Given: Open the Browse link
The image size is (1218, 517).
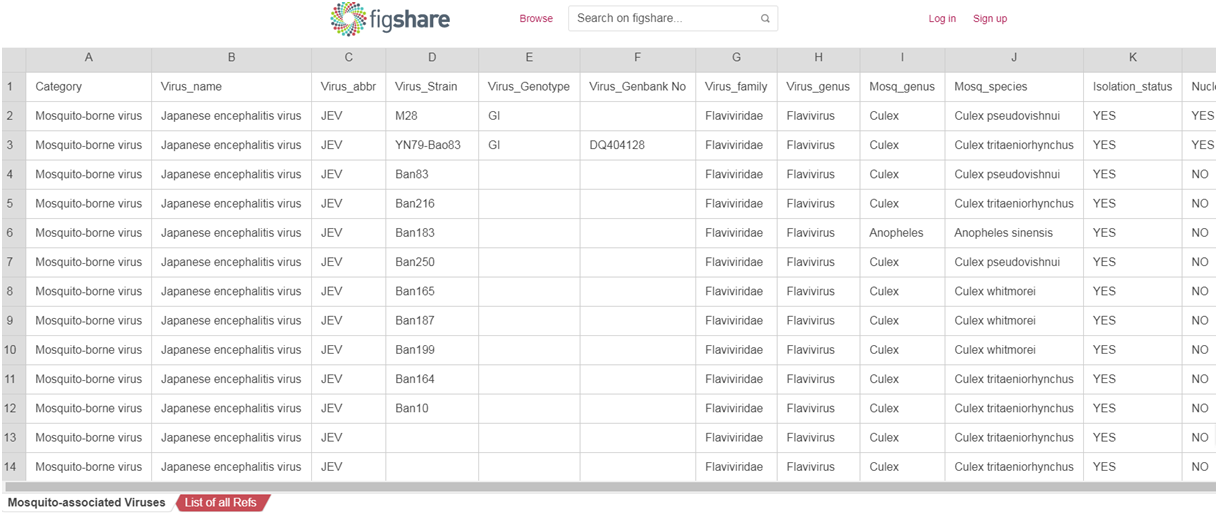Looking at the screenshot, I should click(536, 19).
